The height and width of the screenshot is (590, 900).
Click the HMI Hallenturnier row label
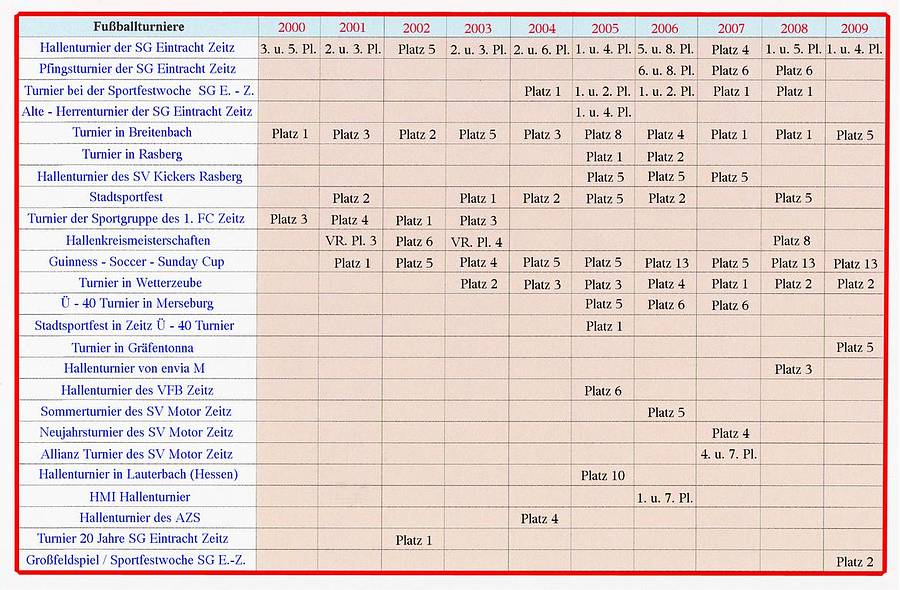pos(139,497)
